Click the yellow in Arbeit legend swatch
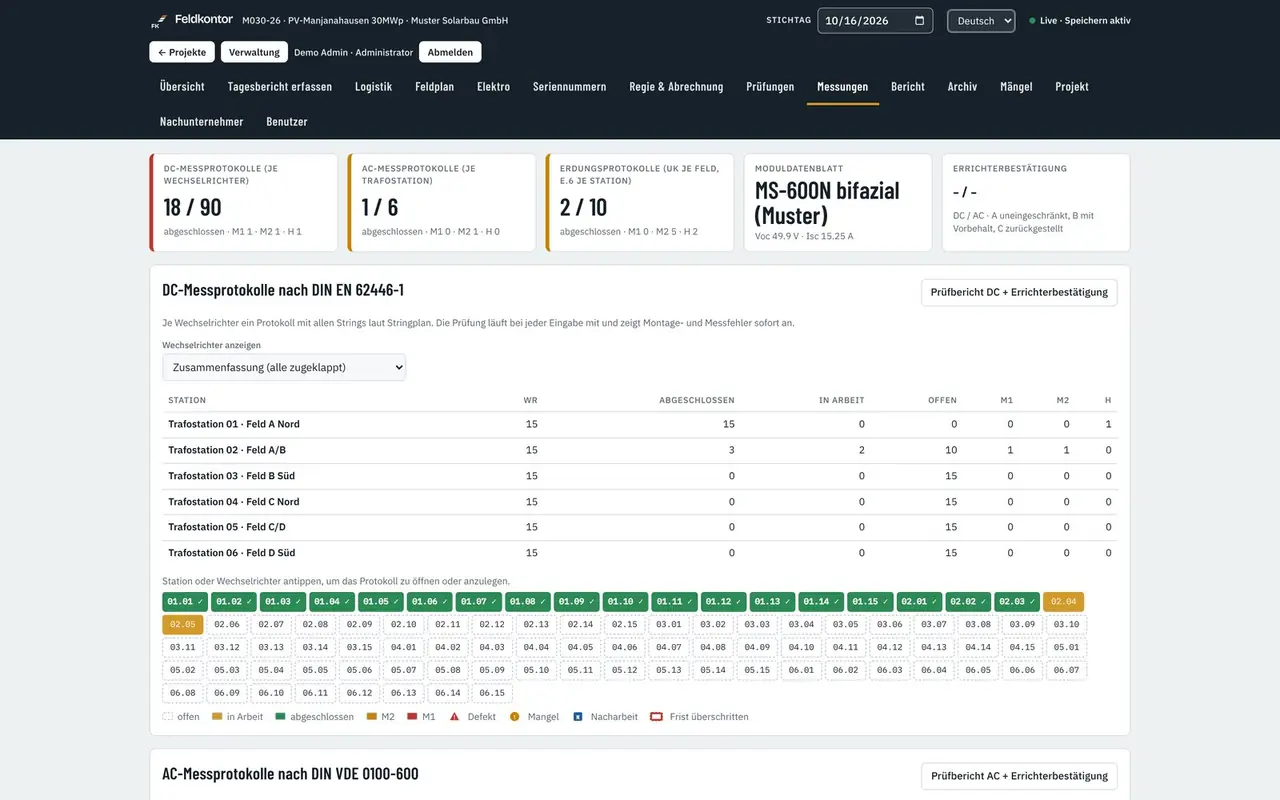The image size is (1280, 800). click(x=217, y=717)
